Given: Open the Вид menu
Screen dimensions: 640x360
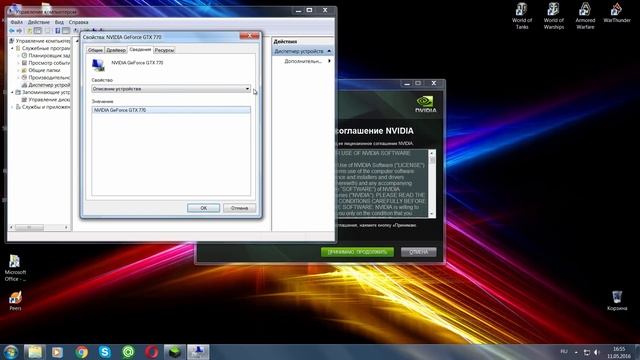Looking at the screenshot, I should tap(59, 22).
